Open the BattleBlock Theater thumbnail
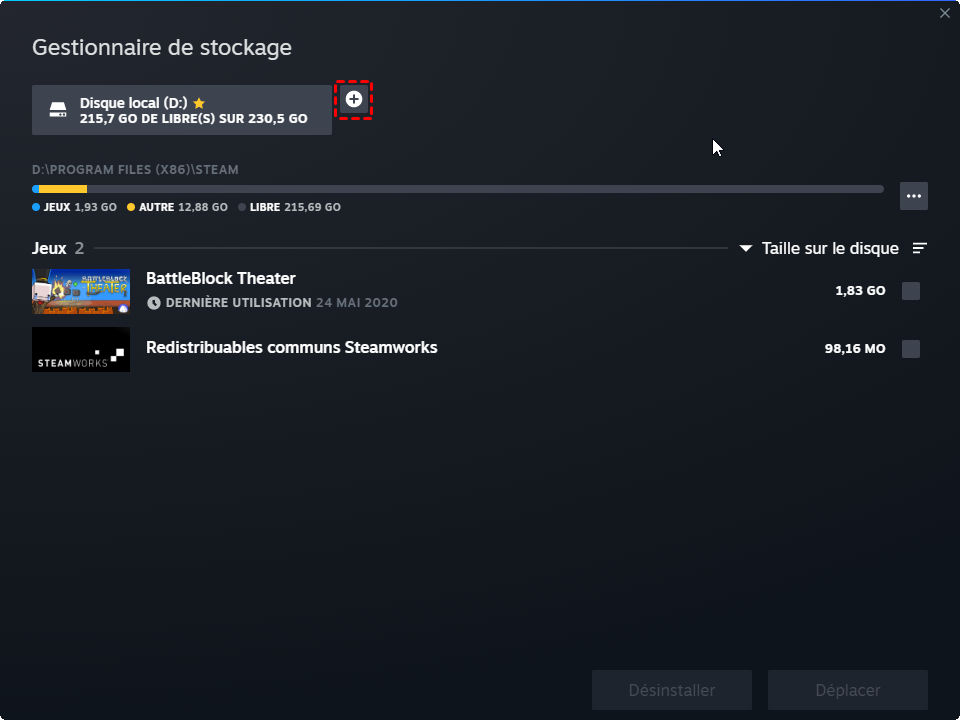Image resolution: width=960 pixels, height=720 pixels. point(81,291)
